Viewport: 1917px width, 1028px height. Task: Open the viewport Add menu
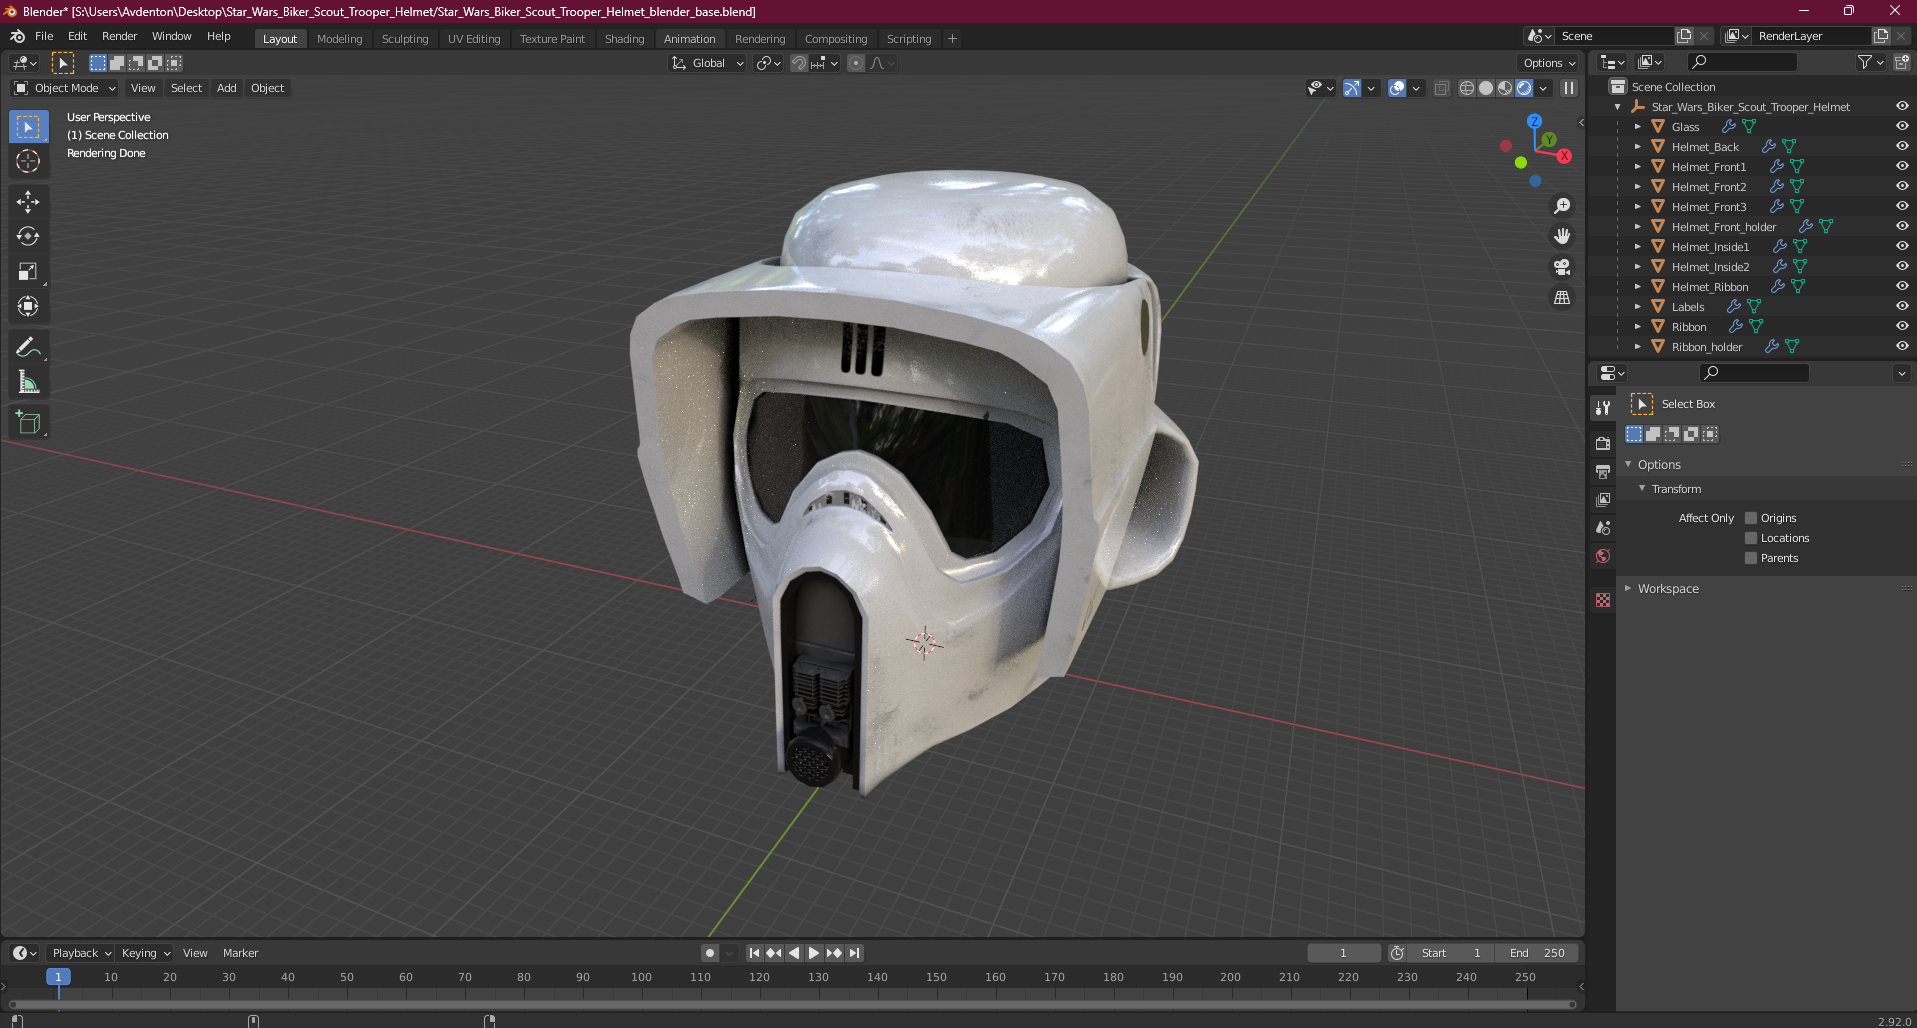227,88
